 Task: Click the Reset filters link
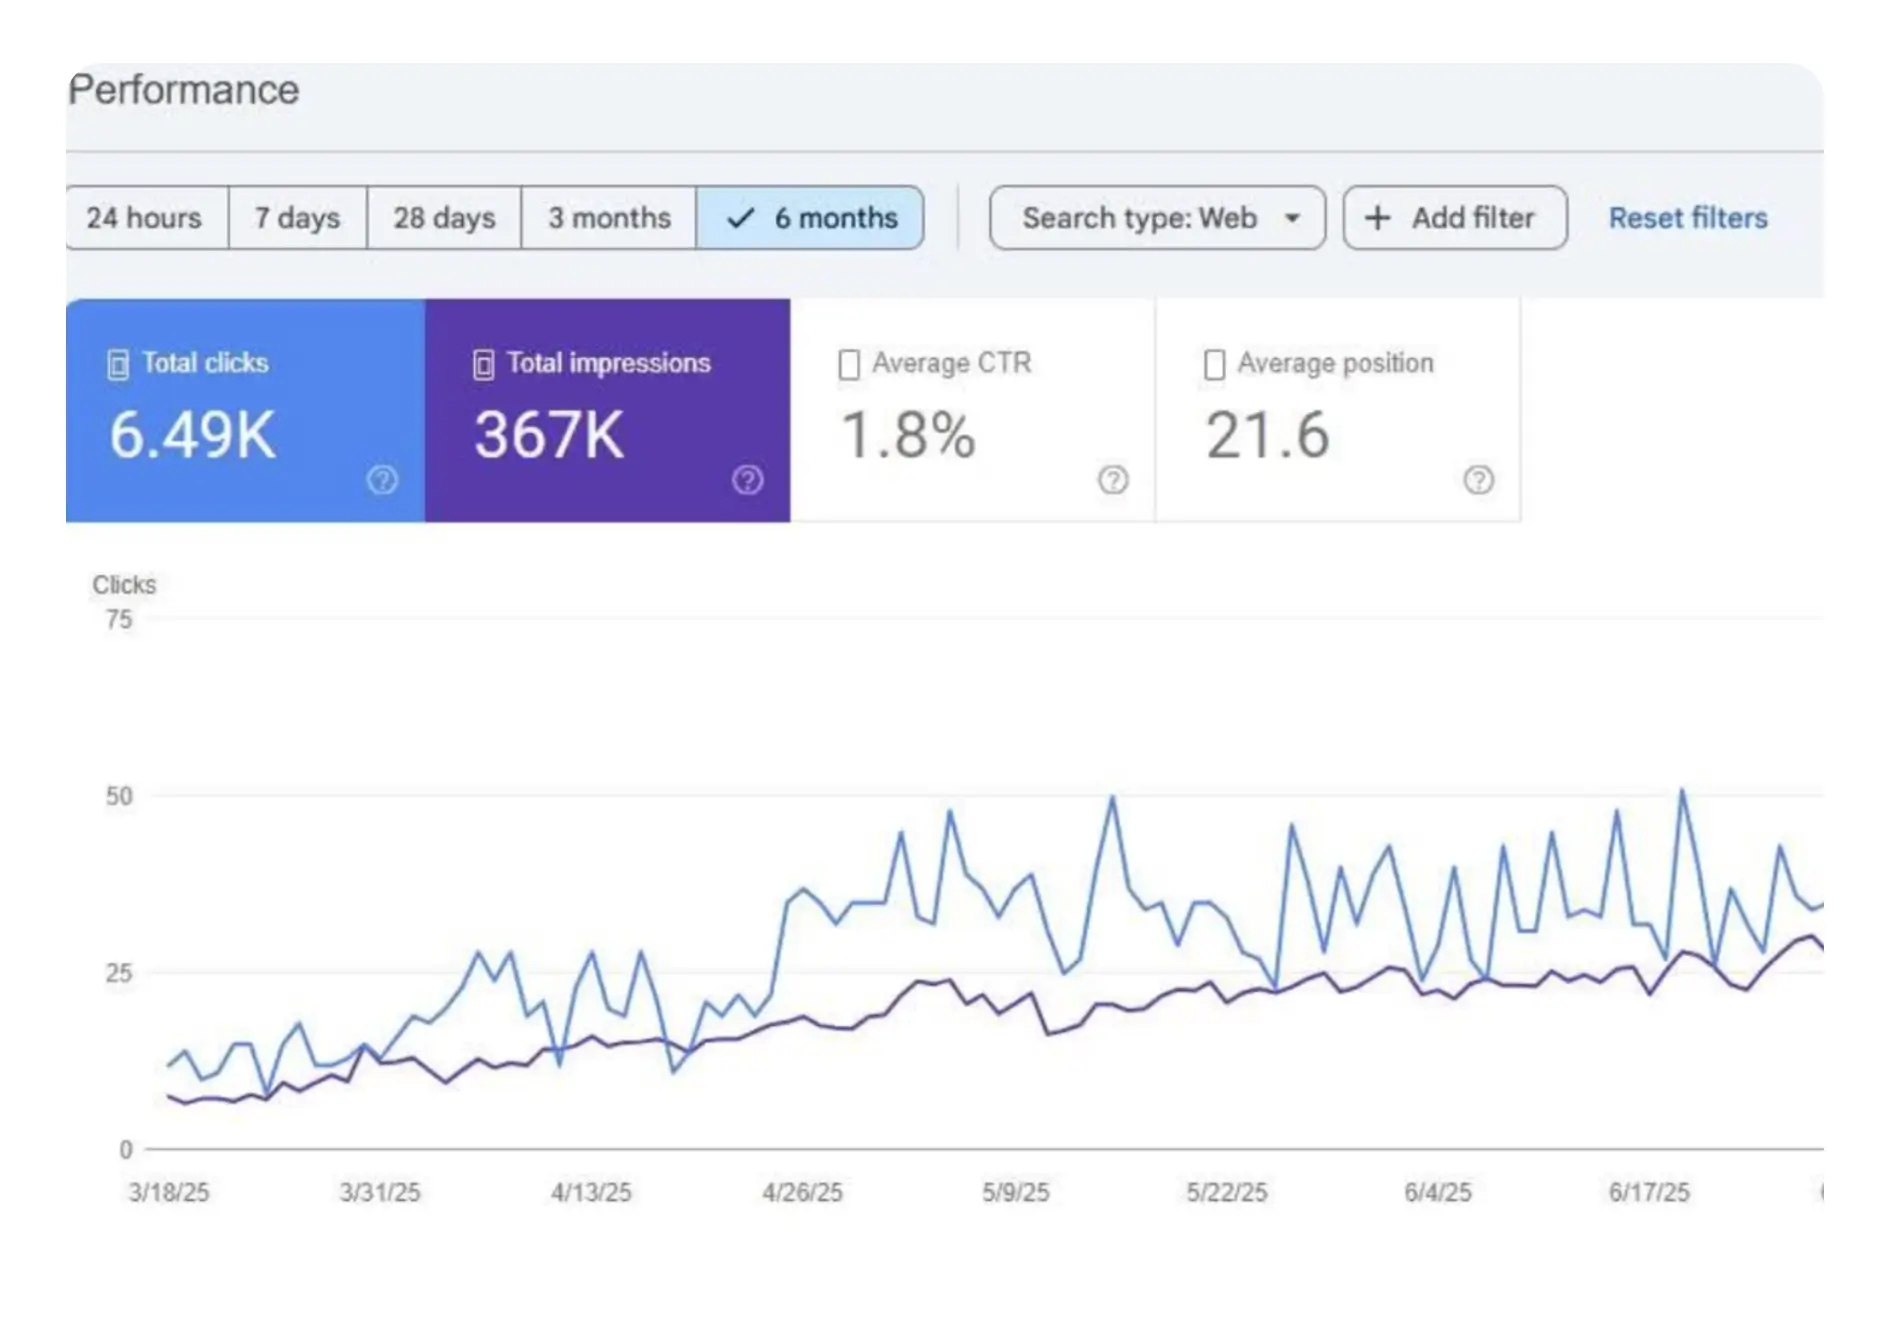(1687, 218)
